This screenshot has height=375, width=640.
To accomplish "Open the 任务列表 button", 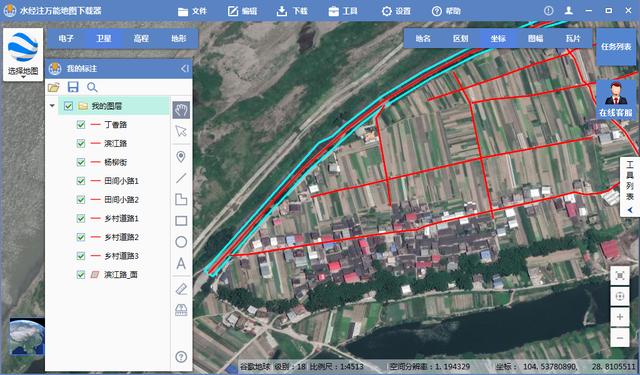I will (x=616, y=47).
